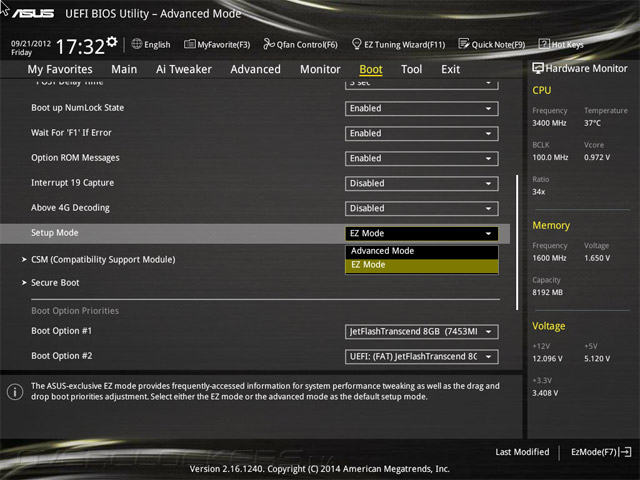This screenshot has width=640, height=480.
Task: Click the settings gear beside the clock
Action: tap(111, 42)
